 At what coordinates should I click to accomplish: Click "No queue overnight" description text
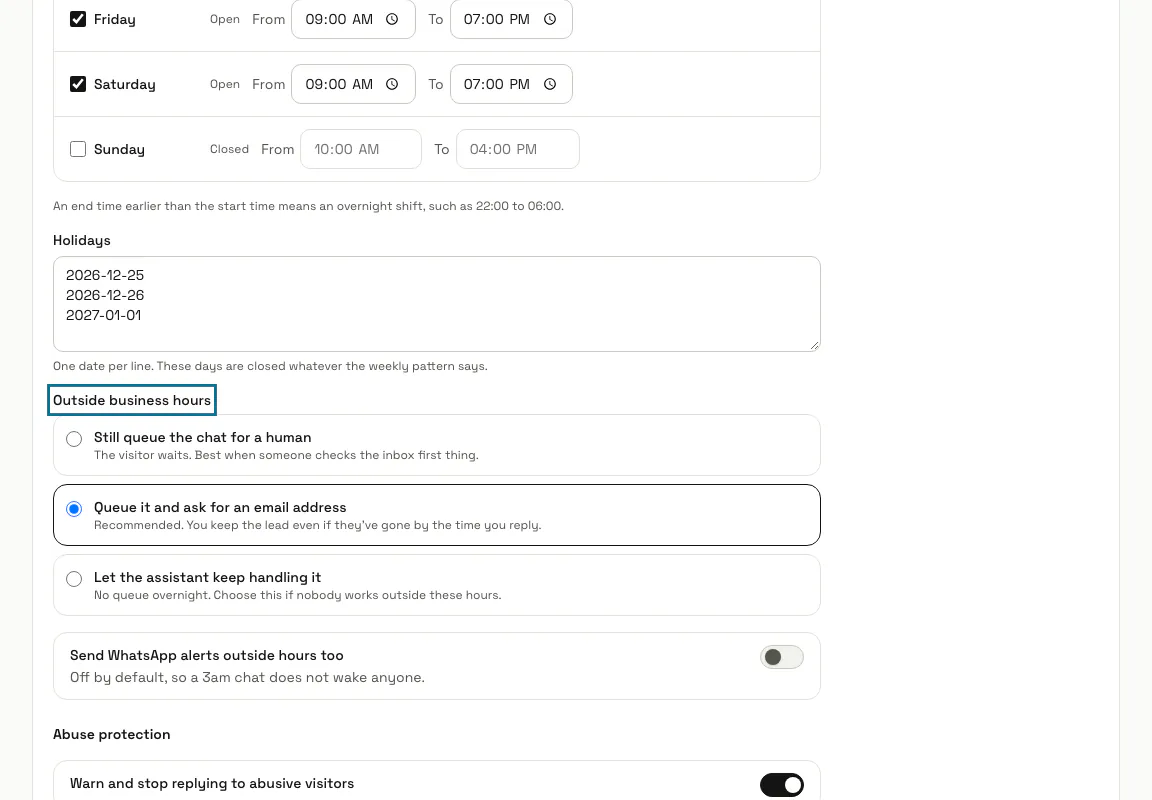pyautogui.click(x=298, y=595)
